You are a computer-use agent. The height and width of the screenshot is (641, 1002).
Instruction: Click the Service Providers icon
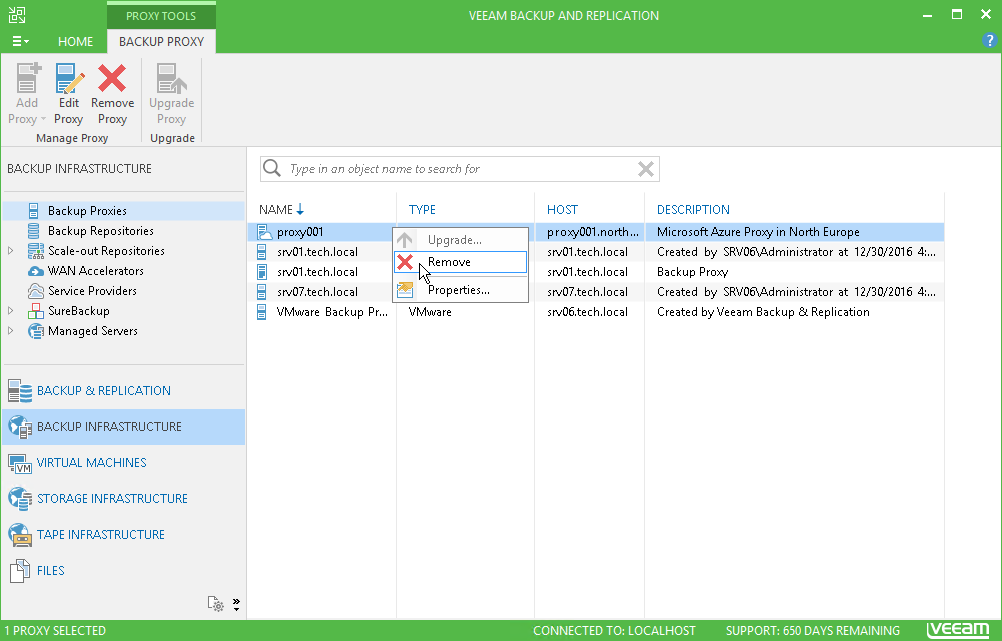(x=36, y=291)
